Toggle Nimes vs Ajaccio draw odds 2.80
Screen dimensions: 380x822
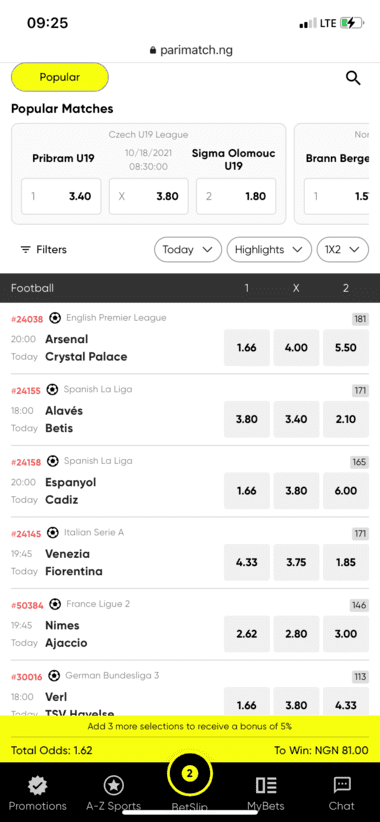tap(296, 634)
